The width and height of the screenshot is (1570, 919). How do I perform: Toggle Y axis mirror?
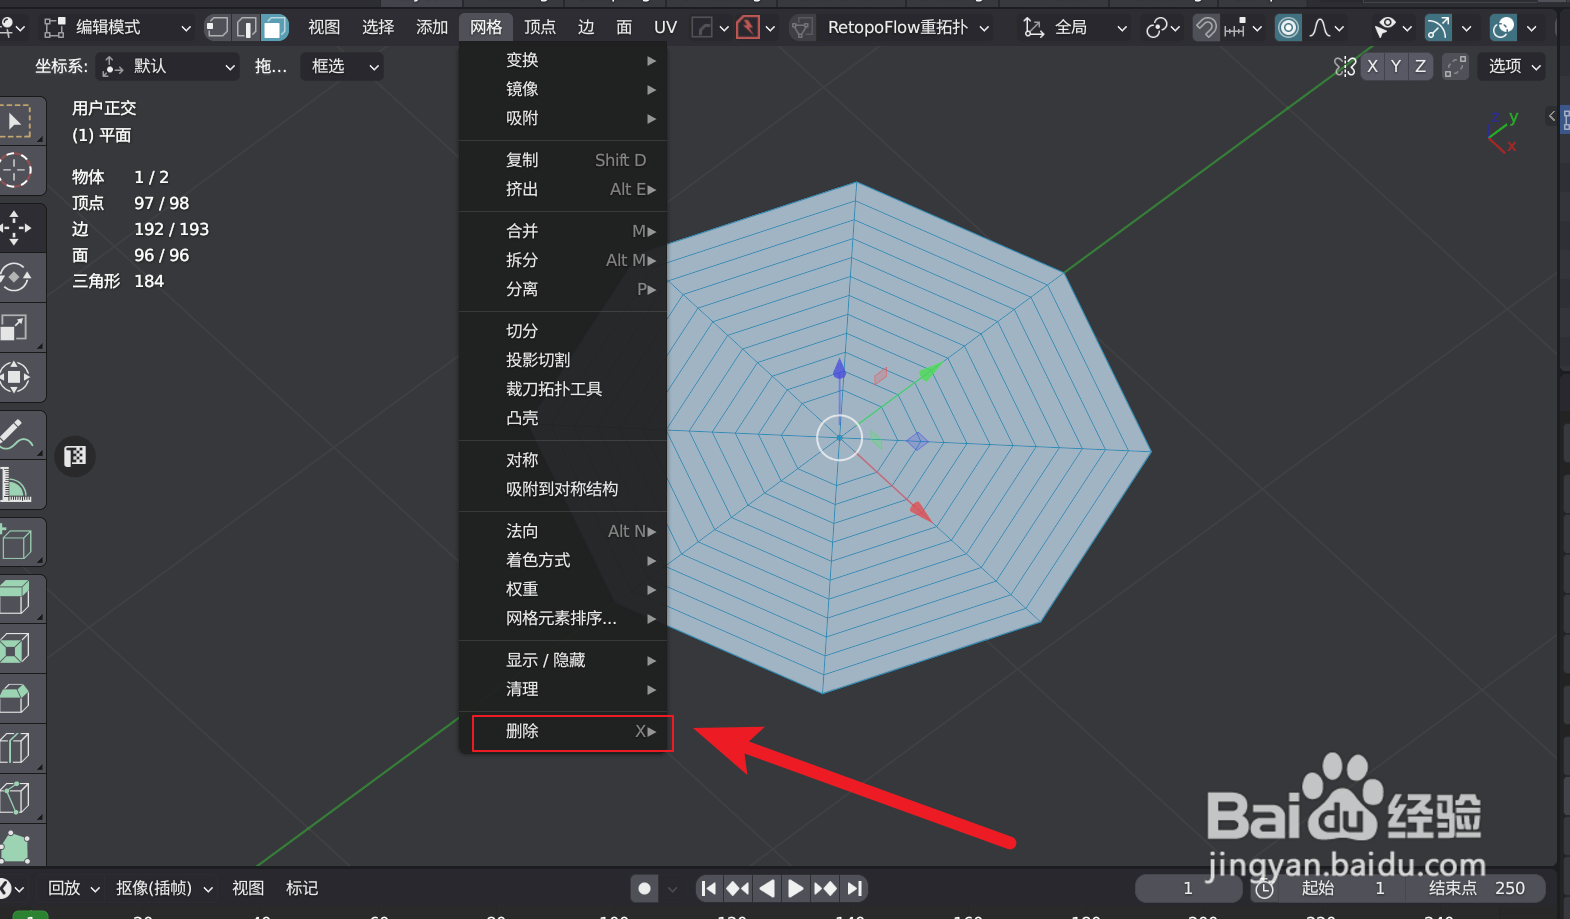pos(1396,66)
